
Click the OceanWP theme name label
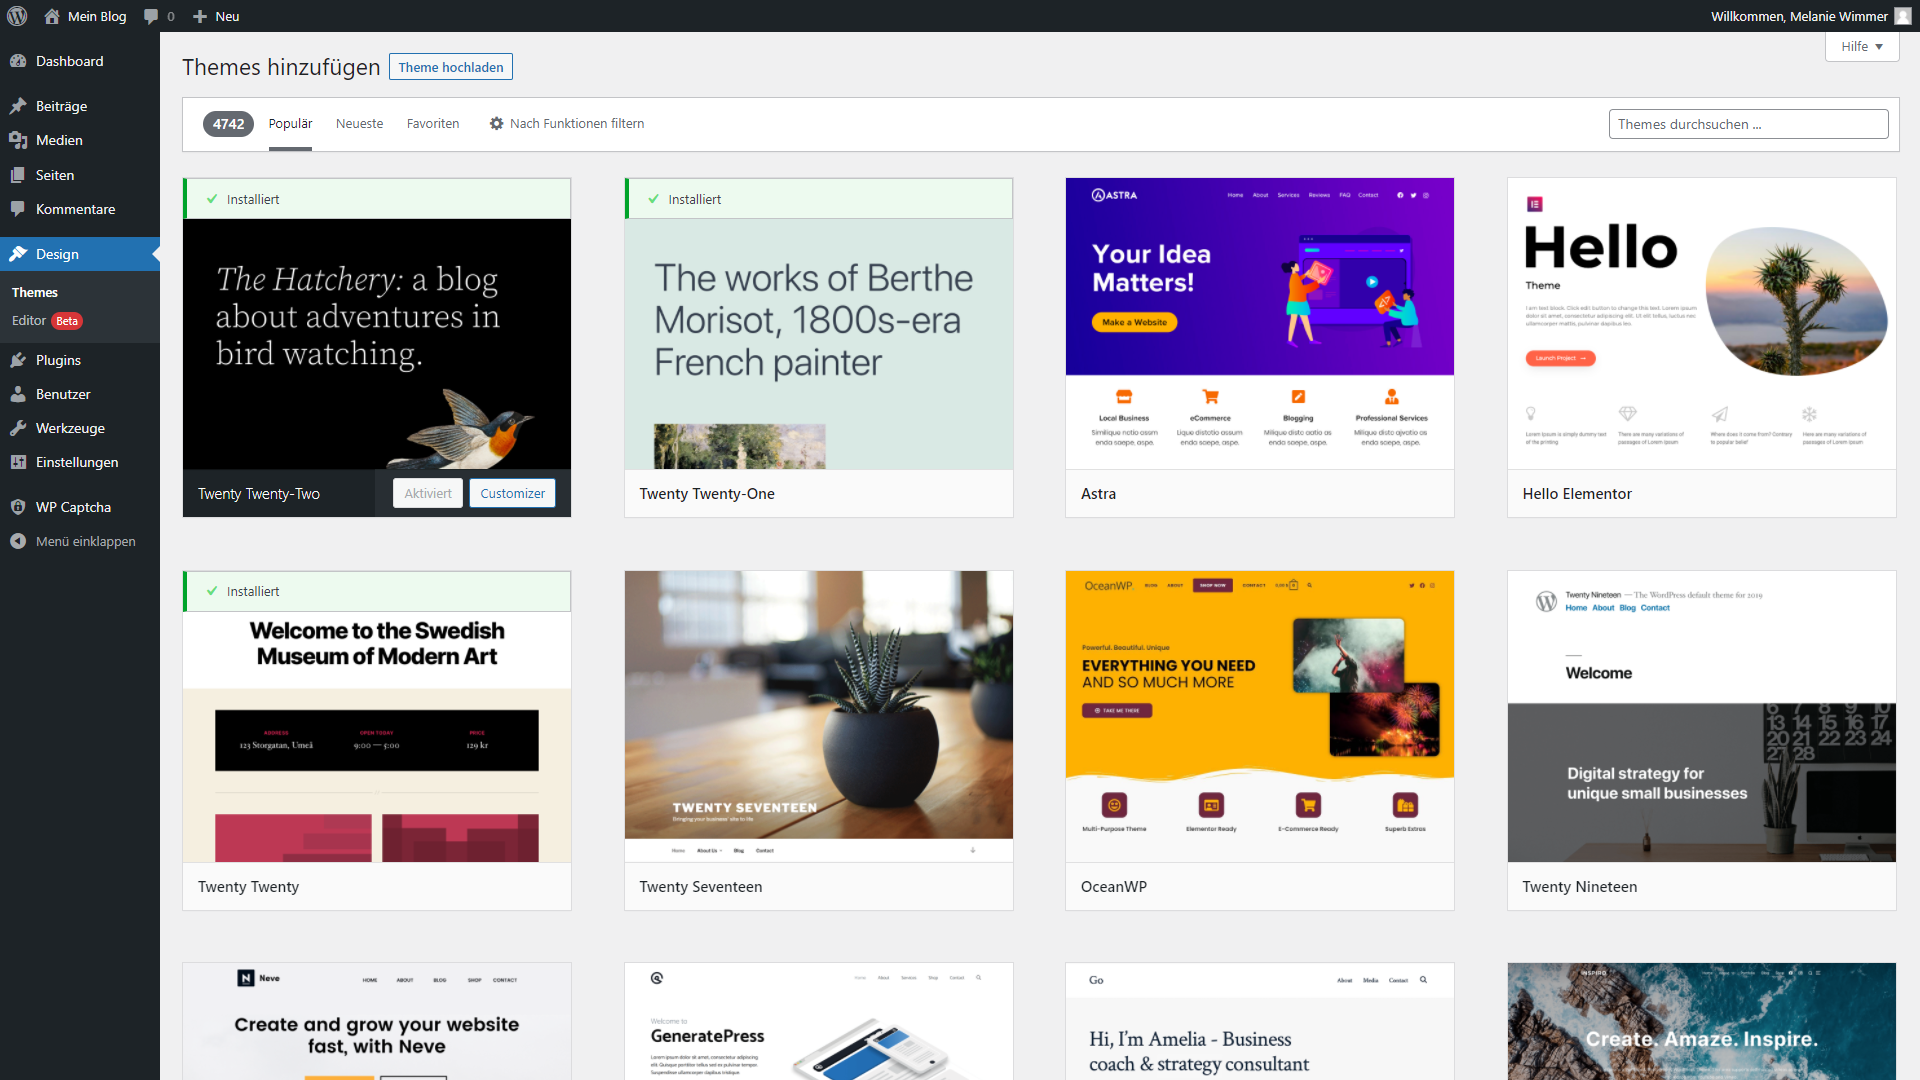pyautogui.click(x=1113, y=887)
